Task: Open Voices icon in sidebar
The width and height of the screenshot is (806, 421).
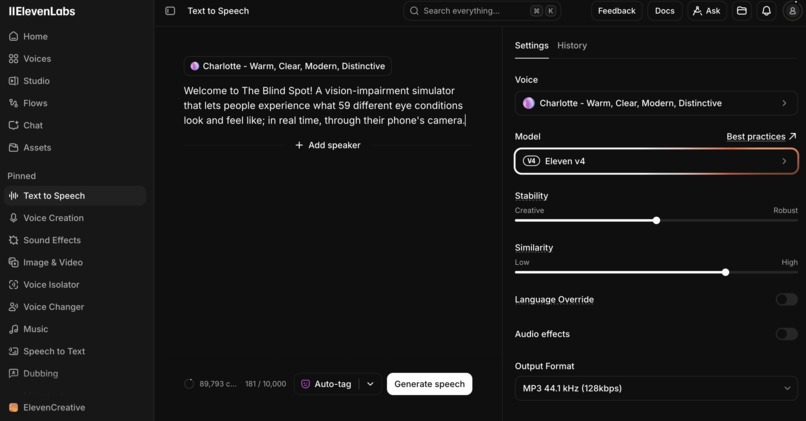Action: pos(13,59)
